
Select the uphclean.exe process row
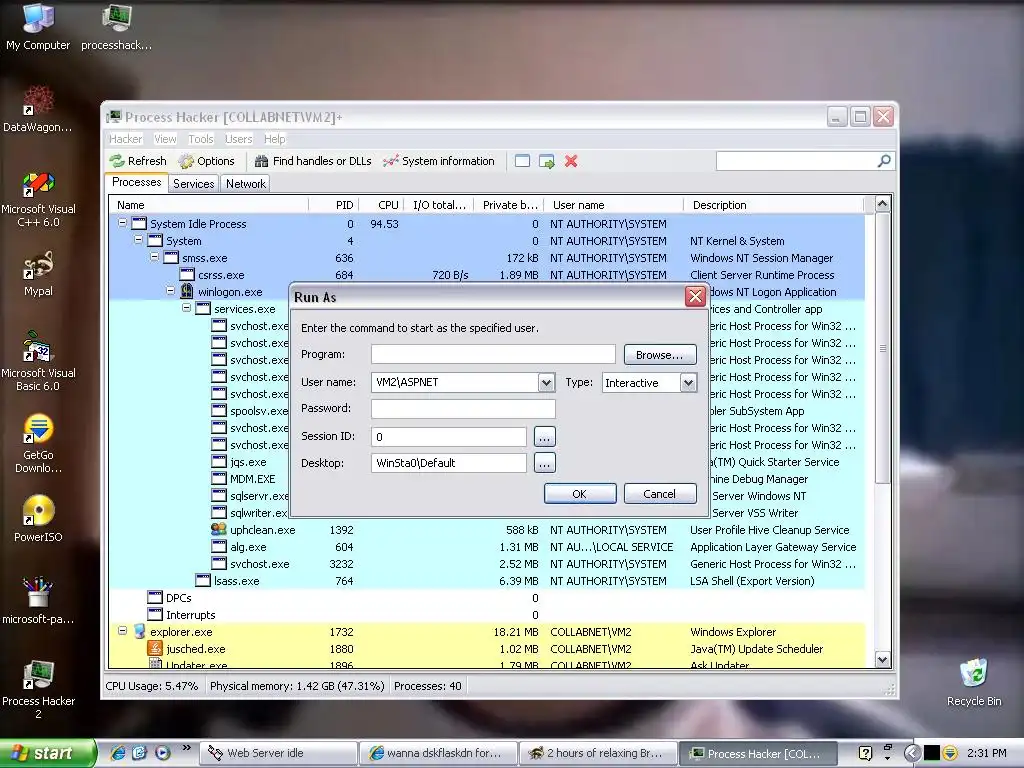(x=487, y=530)
